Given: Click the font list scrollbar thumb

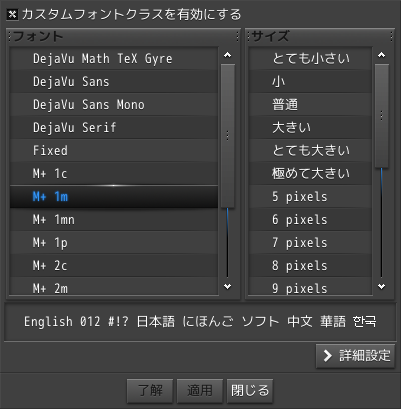Looking at the screenshot, I should (228, 136).
